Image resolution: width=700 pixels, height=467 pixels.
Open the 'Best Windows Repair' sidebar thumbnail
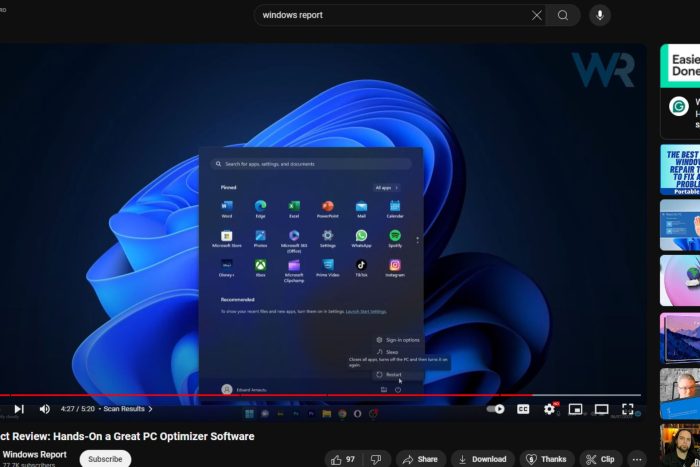(680, 170)
